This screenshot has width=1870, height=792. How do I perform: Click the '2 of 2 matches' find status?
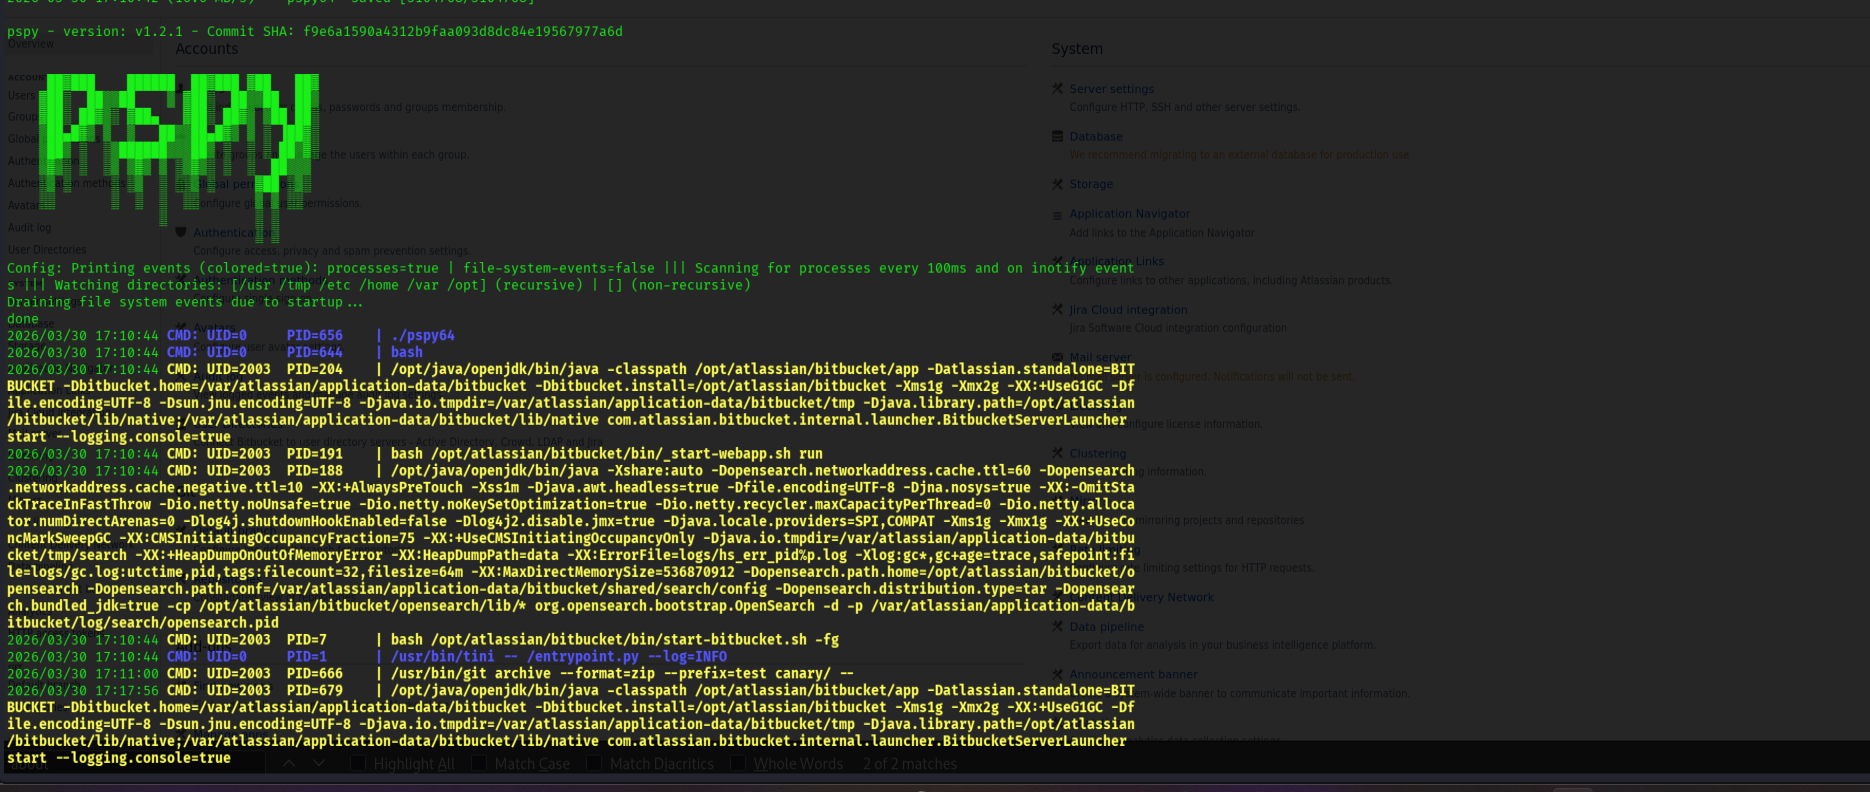[910, 764]
